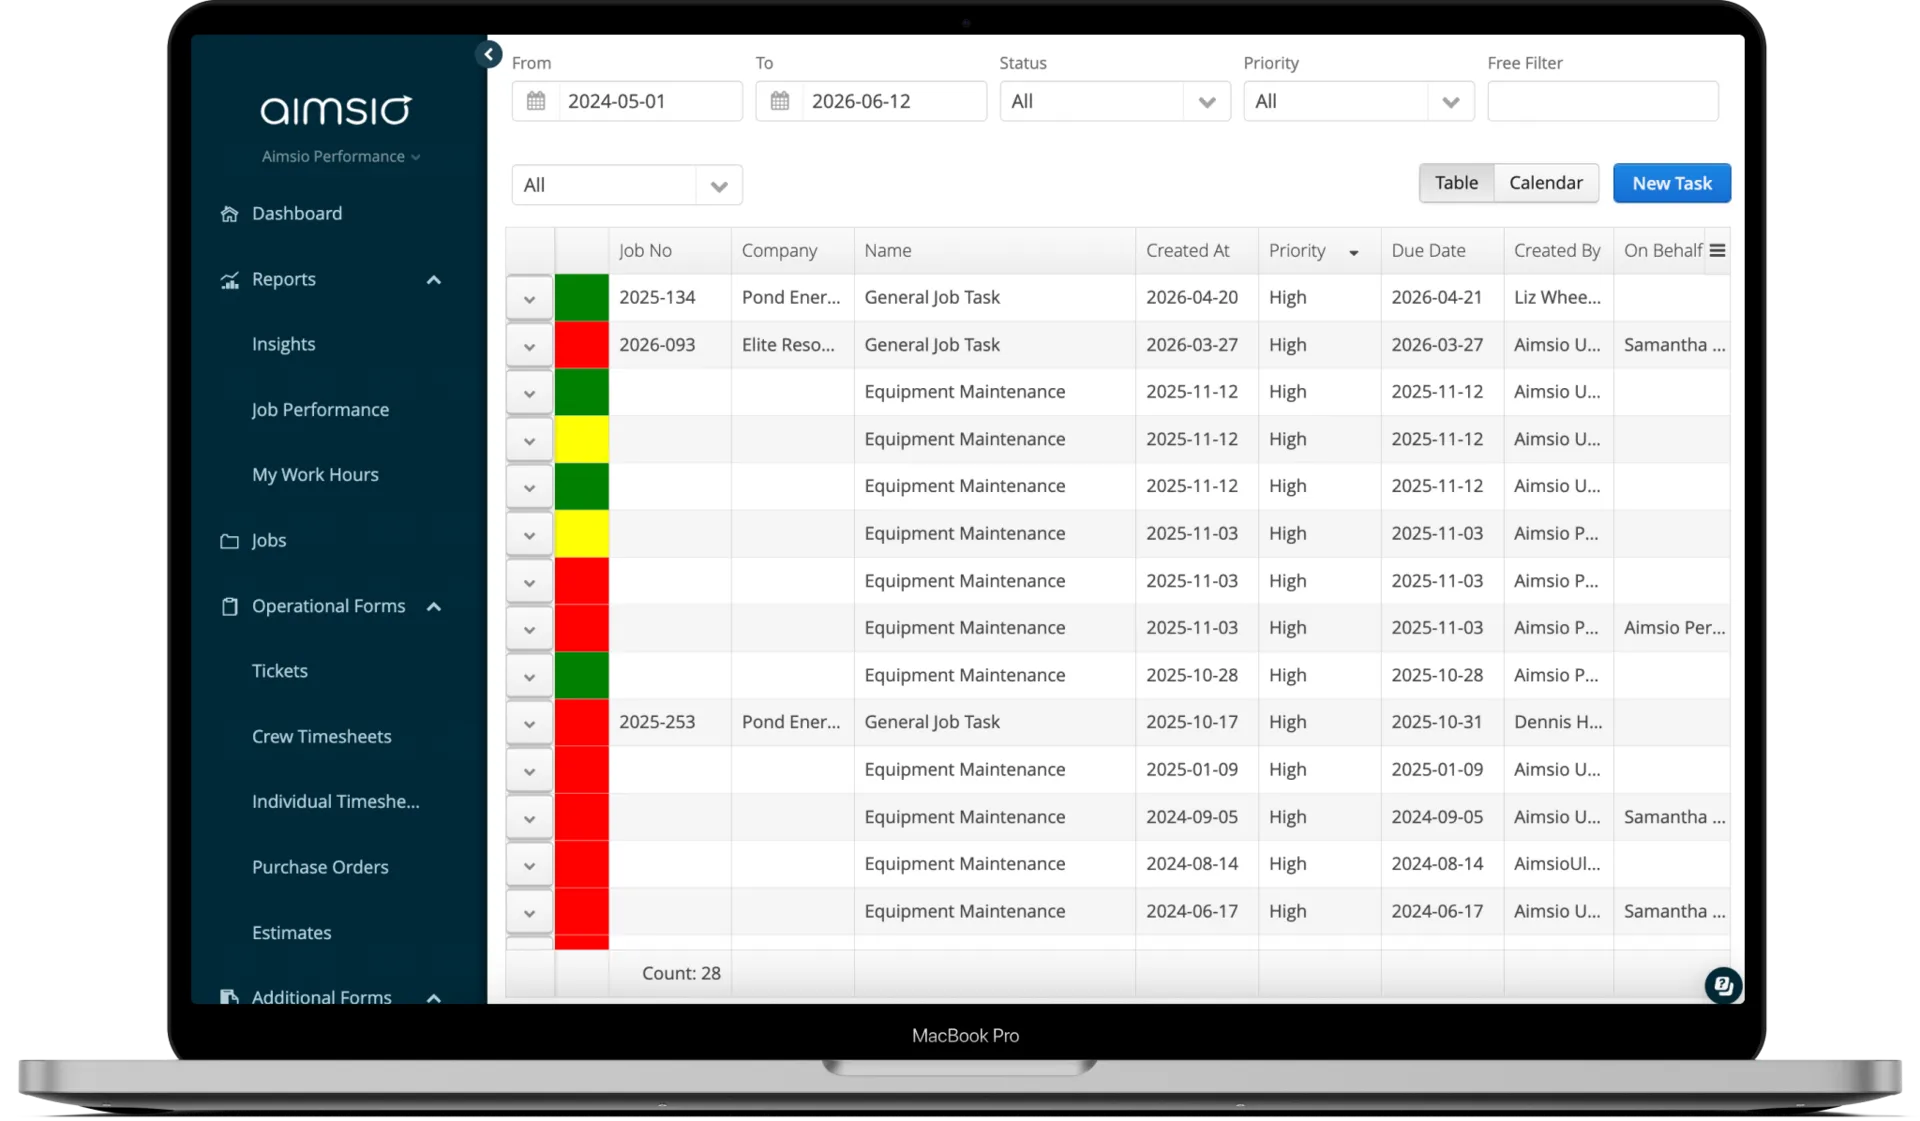Collapse the Additional Forms section
The width and height of the screenshot is (1920, 1121).
click(x=434, y=997)
